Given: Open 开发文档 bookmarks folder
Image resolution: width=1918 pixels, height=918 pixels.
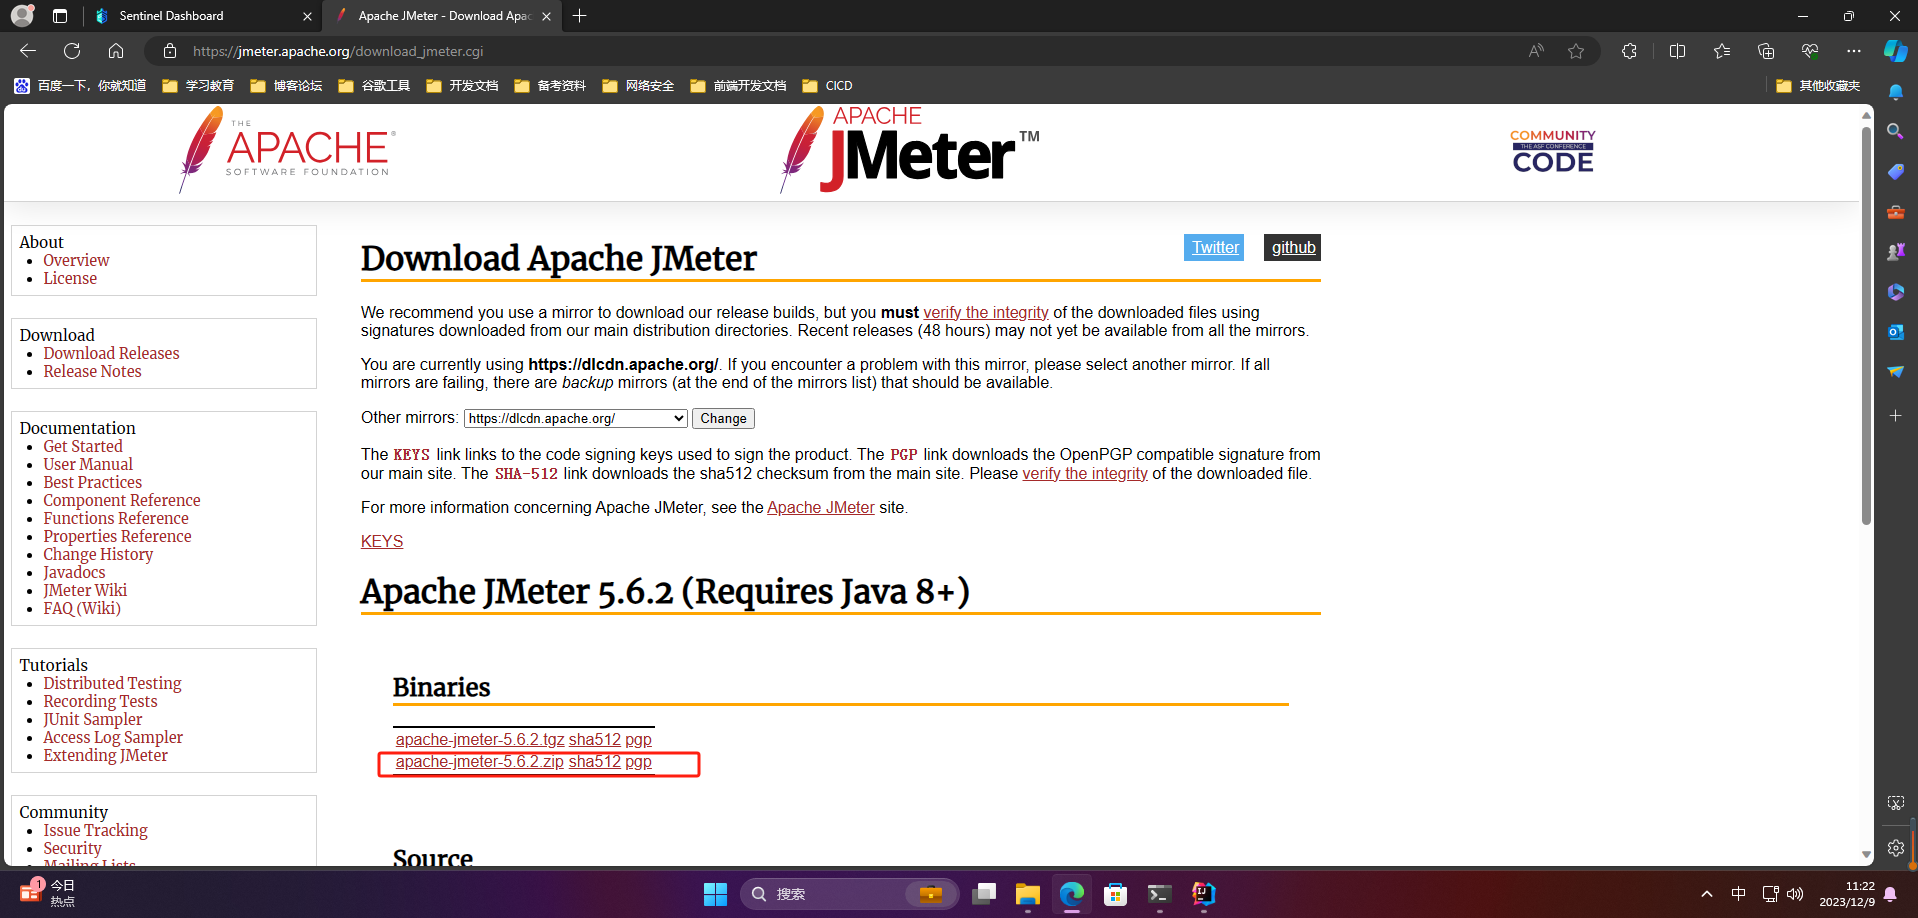Looking at the screenshot, I should (x=462, y=86).
